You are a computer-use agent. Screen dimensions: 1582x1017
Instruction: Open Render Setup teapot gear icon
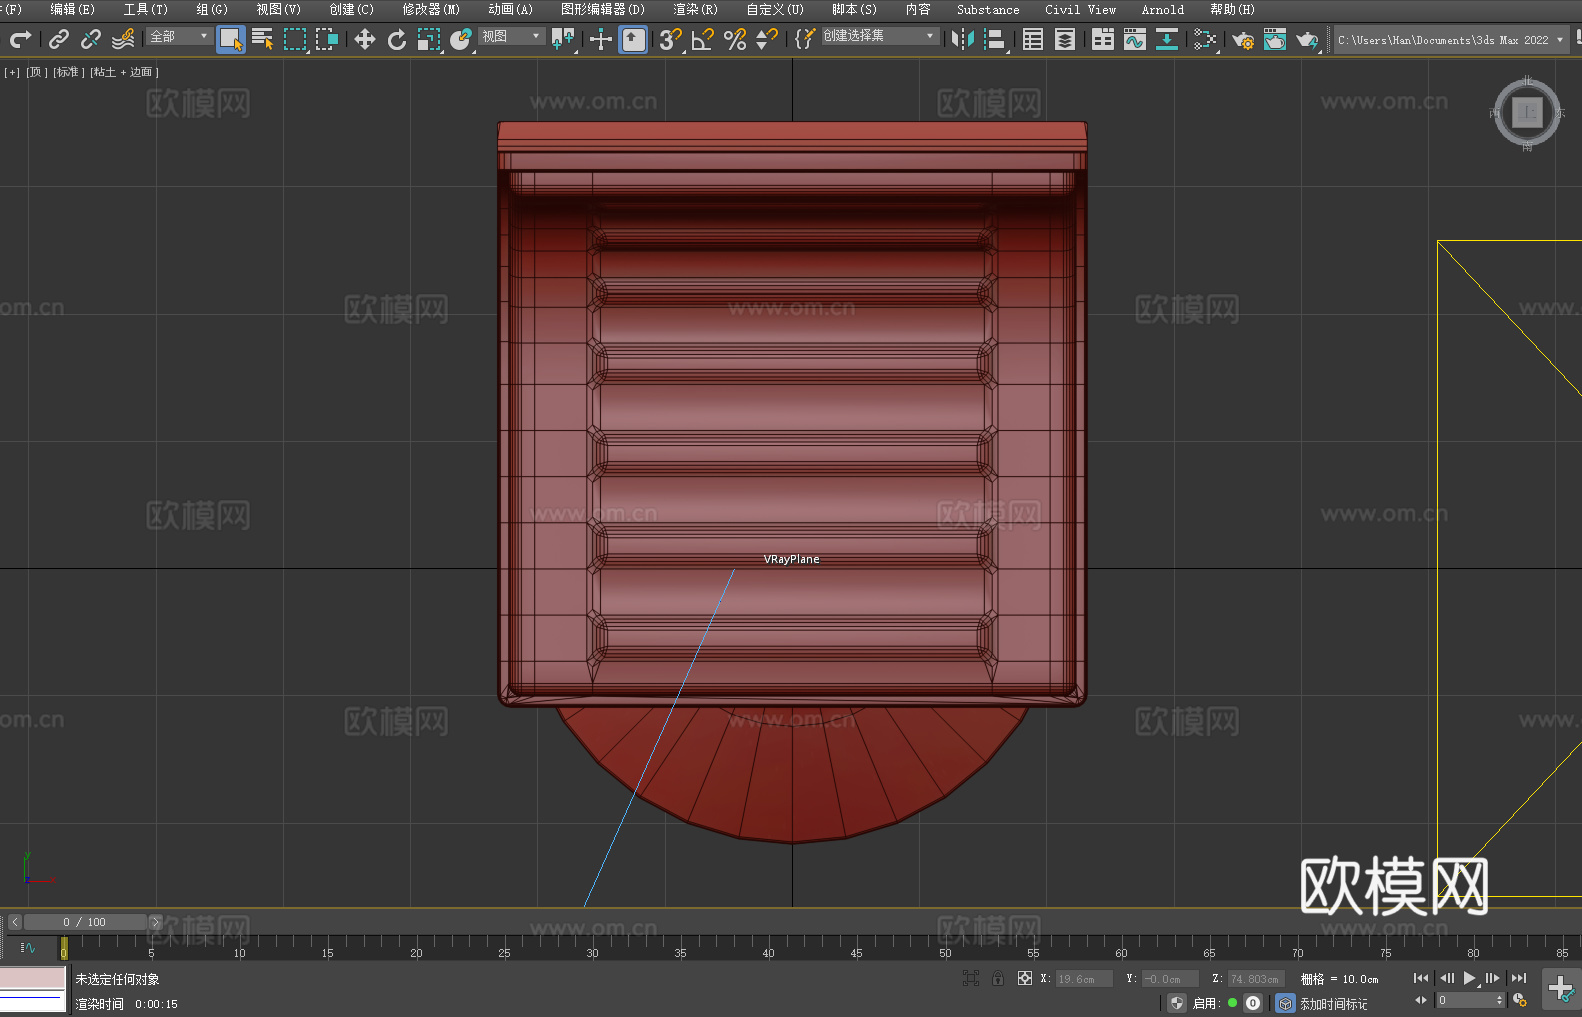[x=1243, y=39]
